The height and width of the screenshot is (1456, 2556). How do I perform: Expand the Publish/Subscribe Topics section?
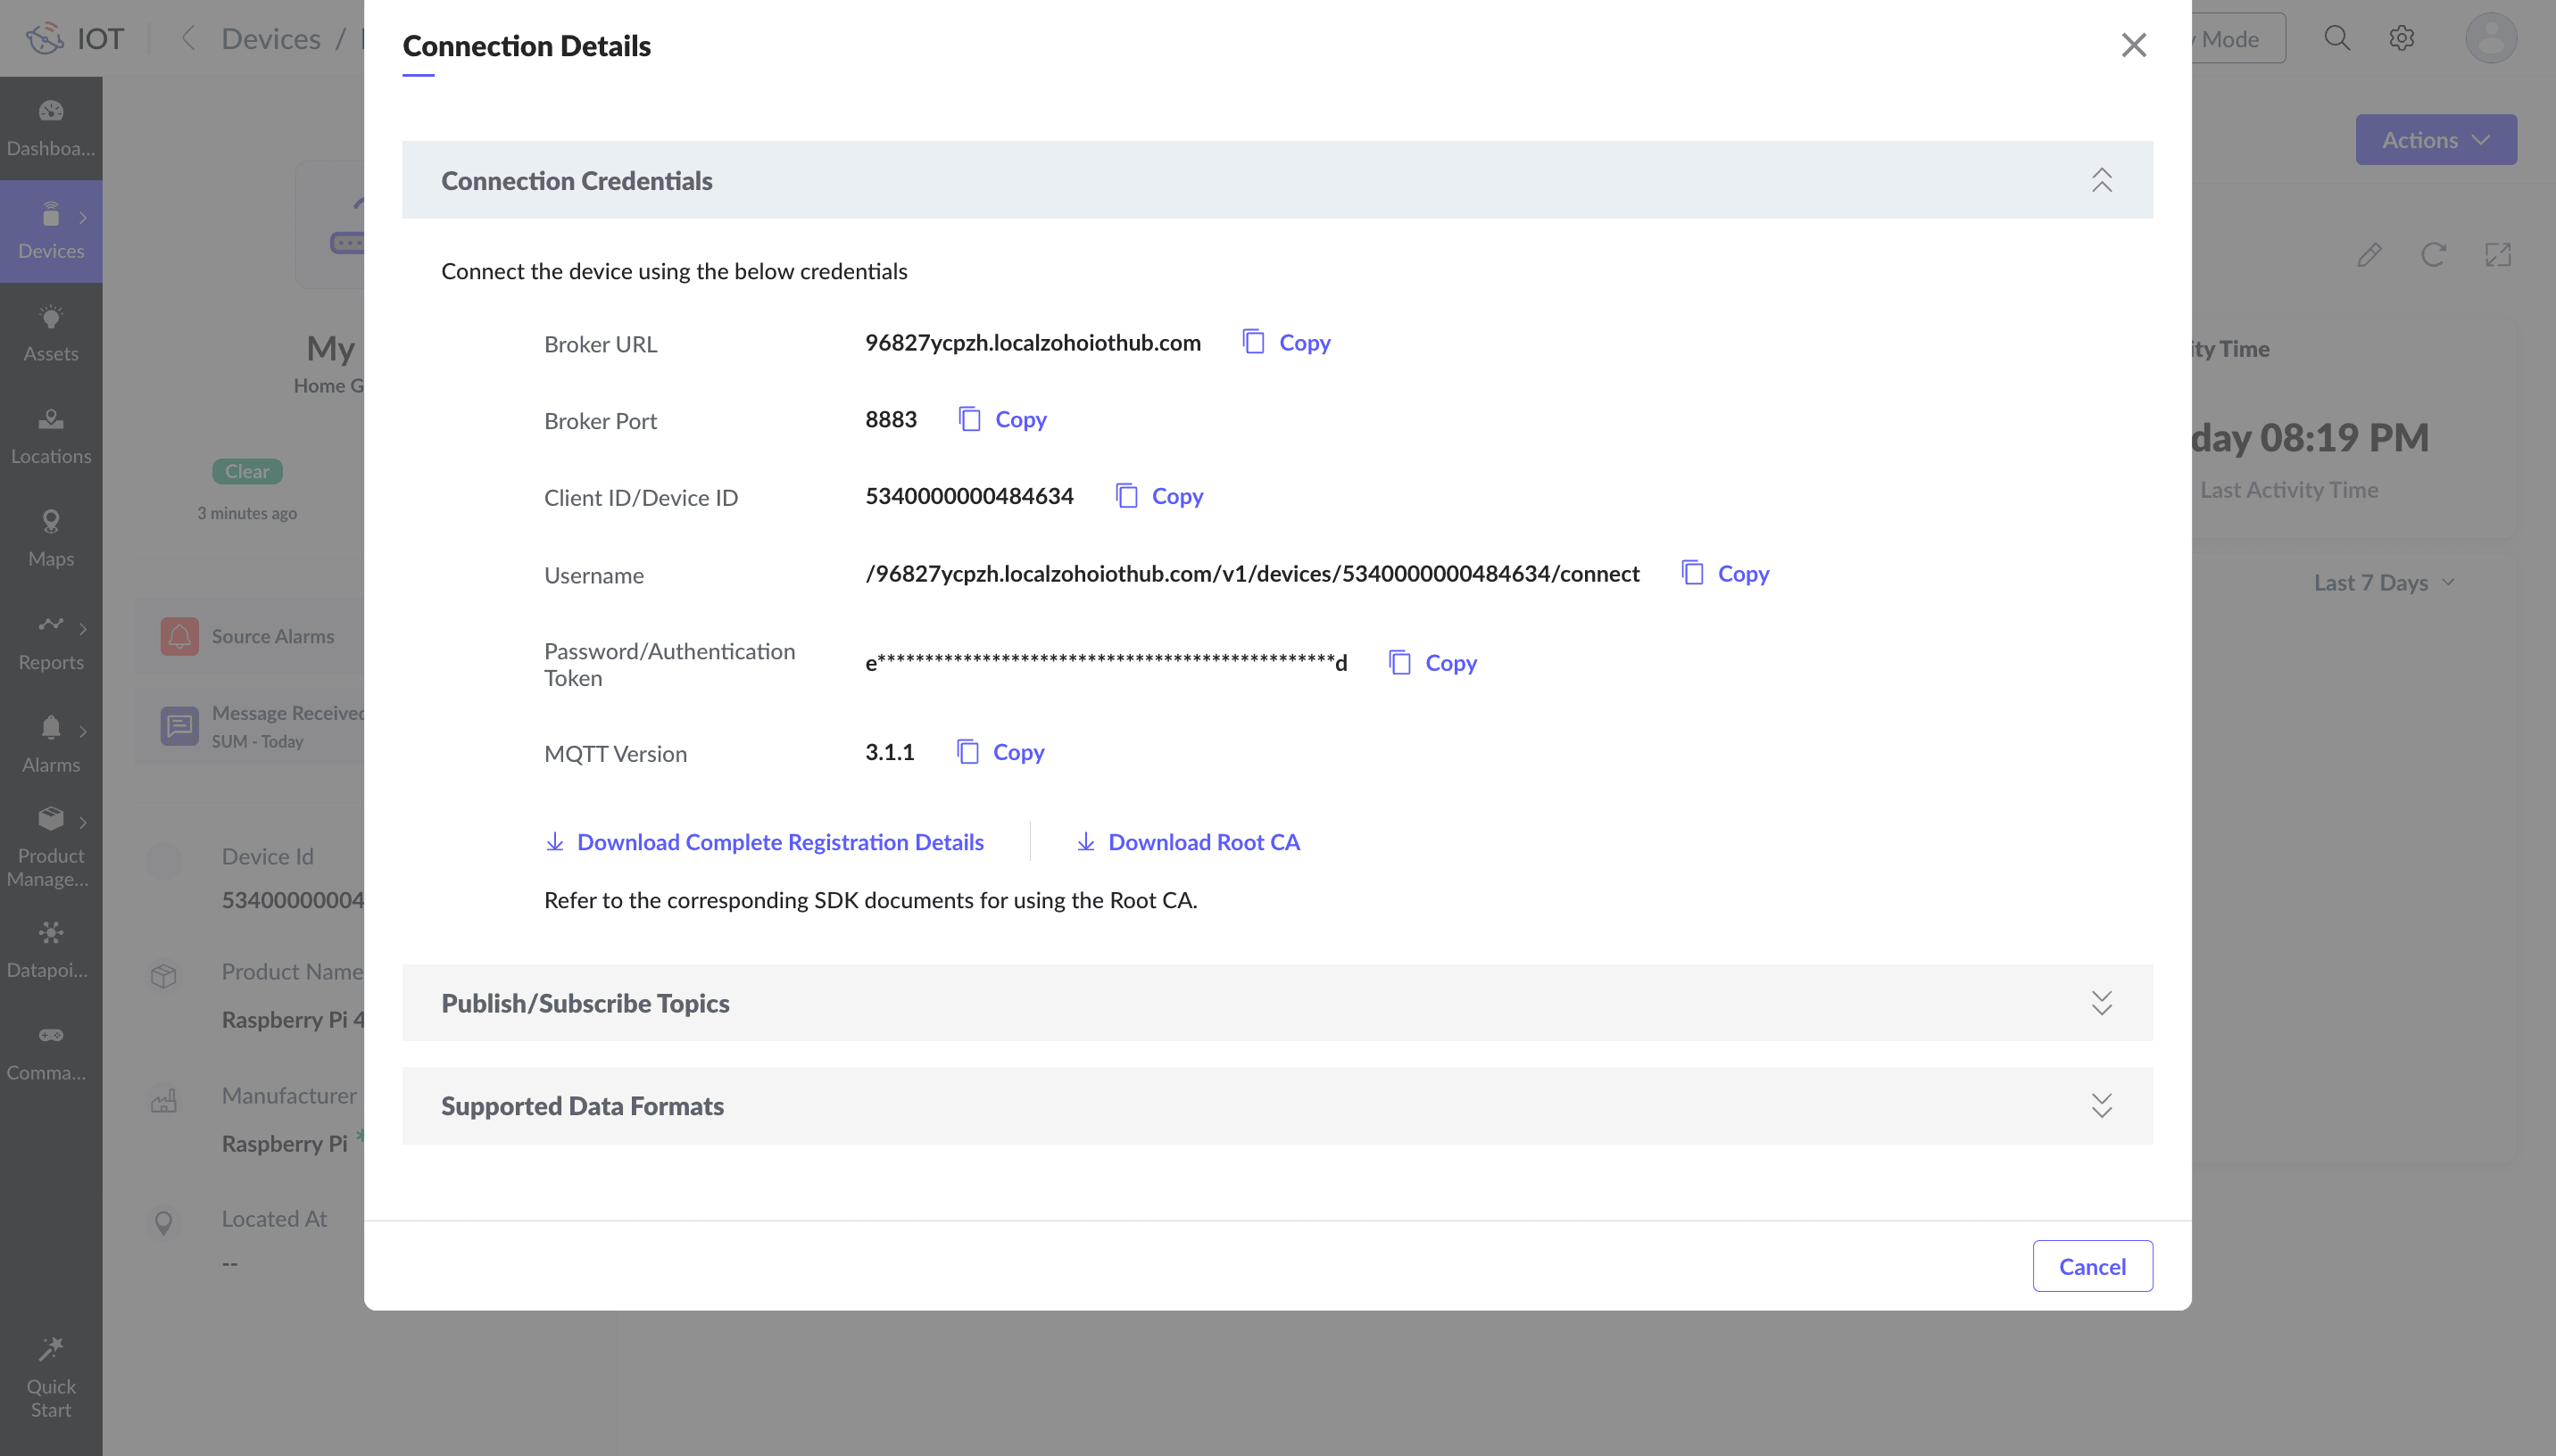[2101, 1003]
